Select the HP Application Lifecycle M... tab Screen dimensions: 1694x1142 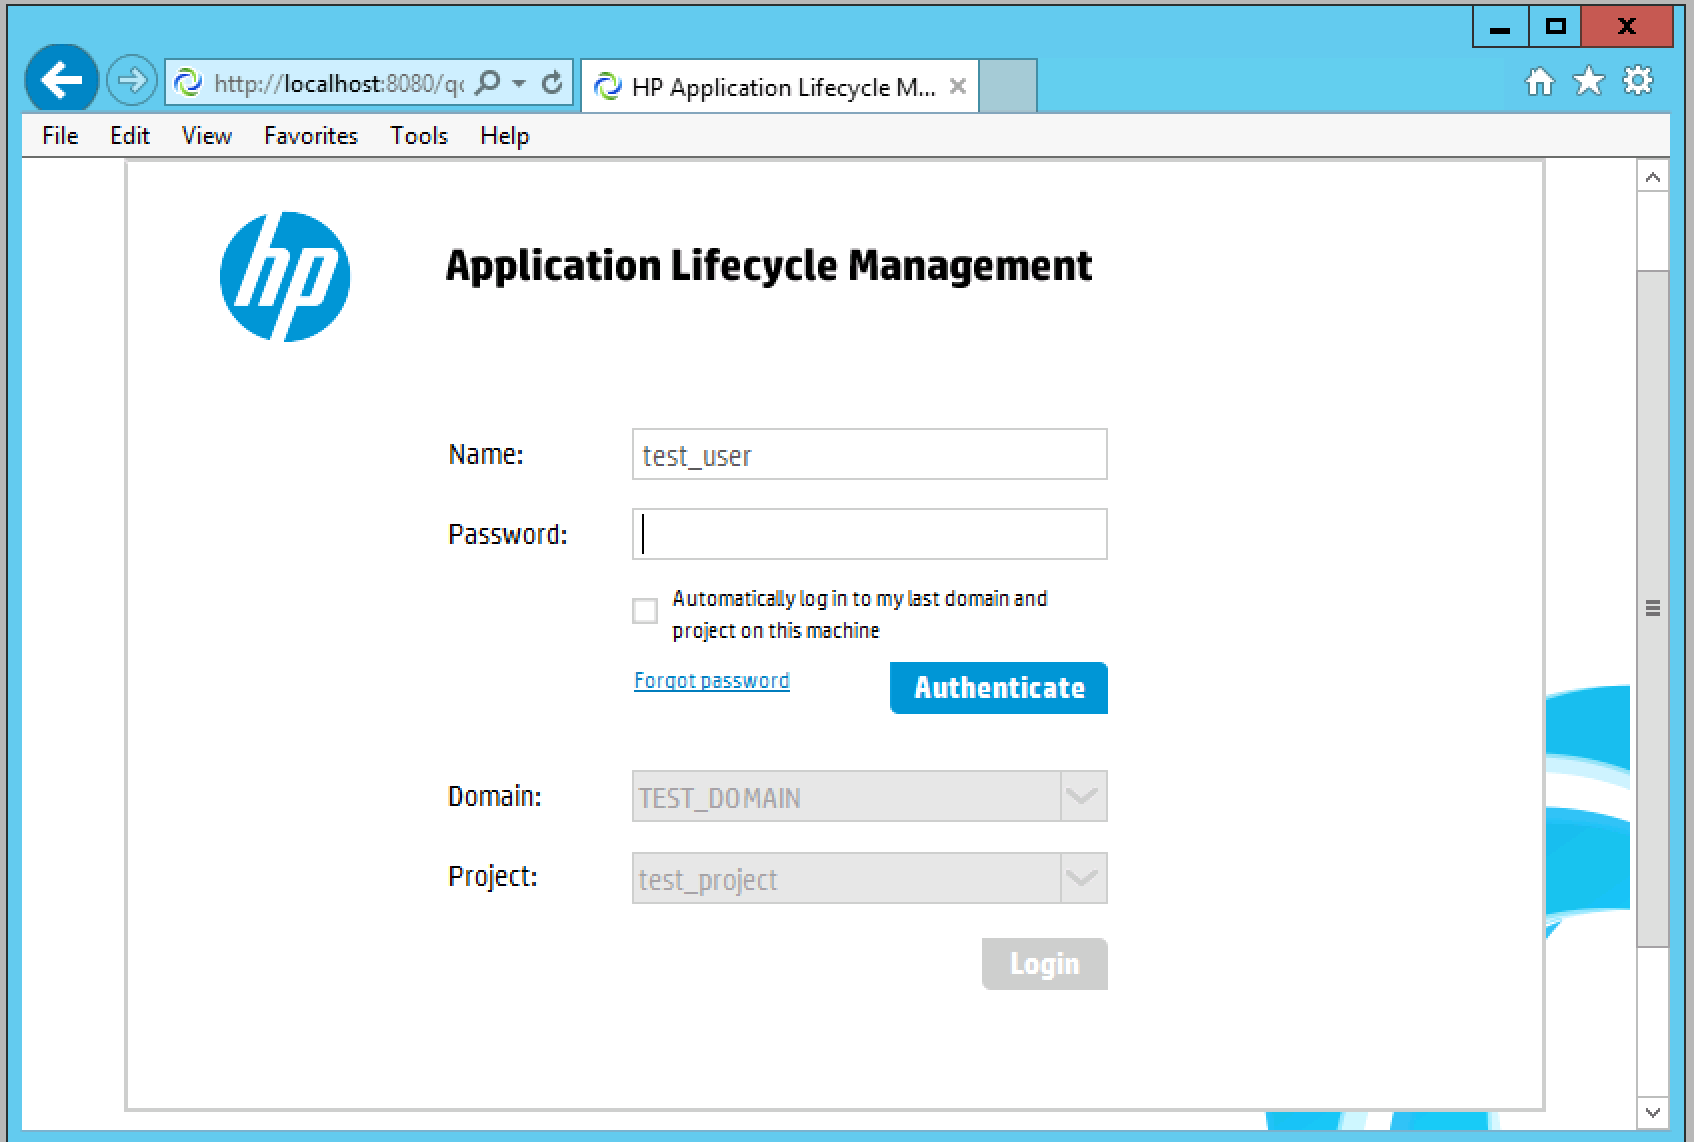click(x=779, y=86)
